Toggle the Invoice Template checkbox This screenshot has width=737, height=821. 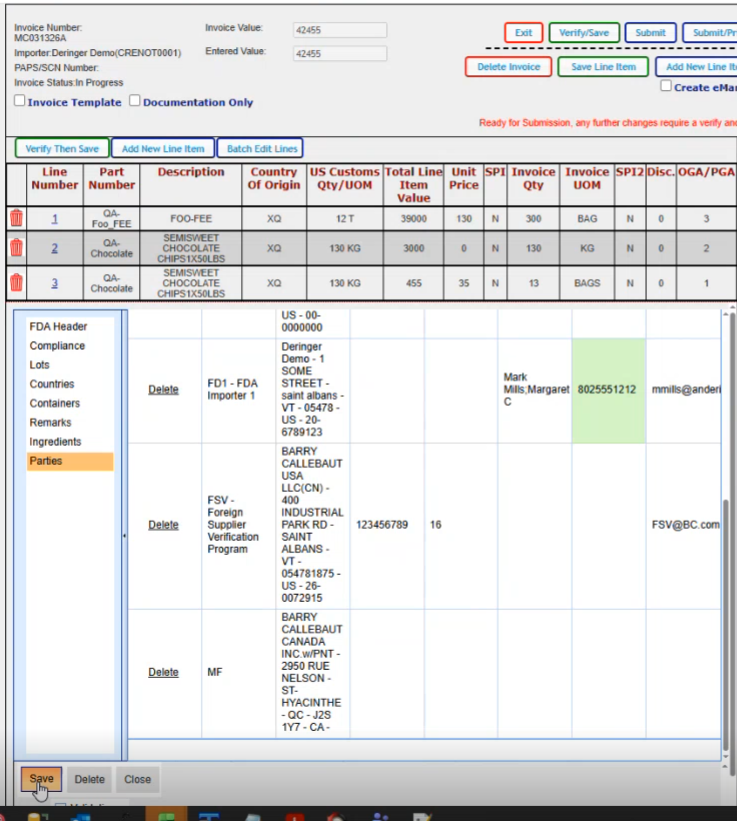(20, 102)
